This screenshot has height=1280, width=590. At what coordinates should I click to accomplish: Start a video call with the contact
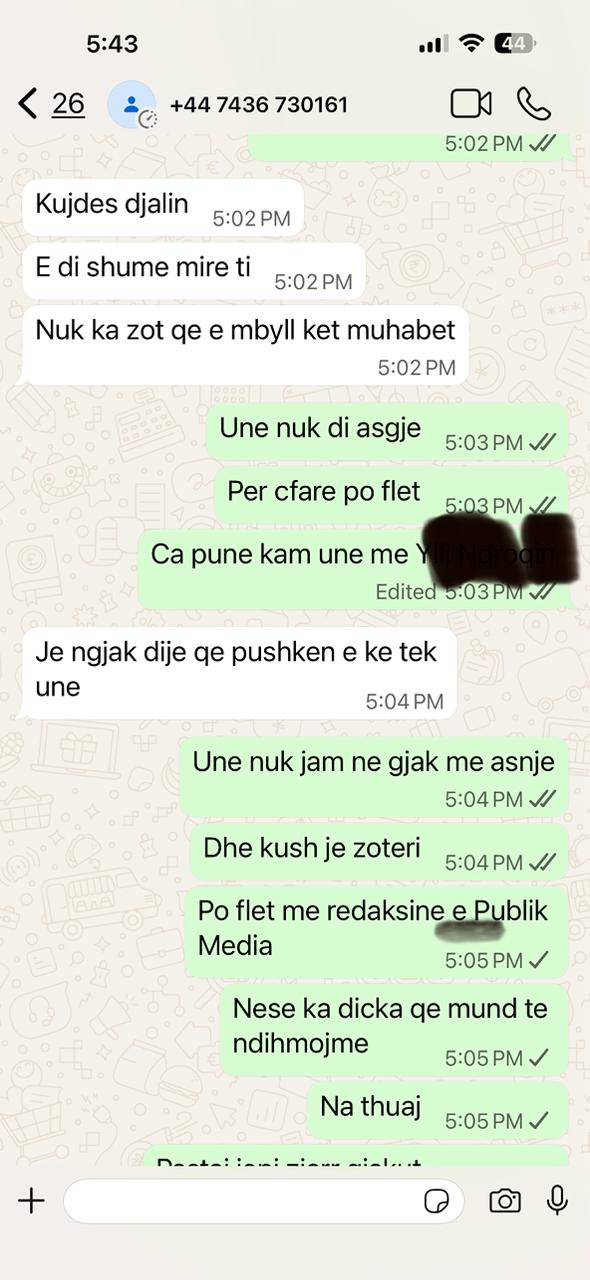(x=471, y=103)
